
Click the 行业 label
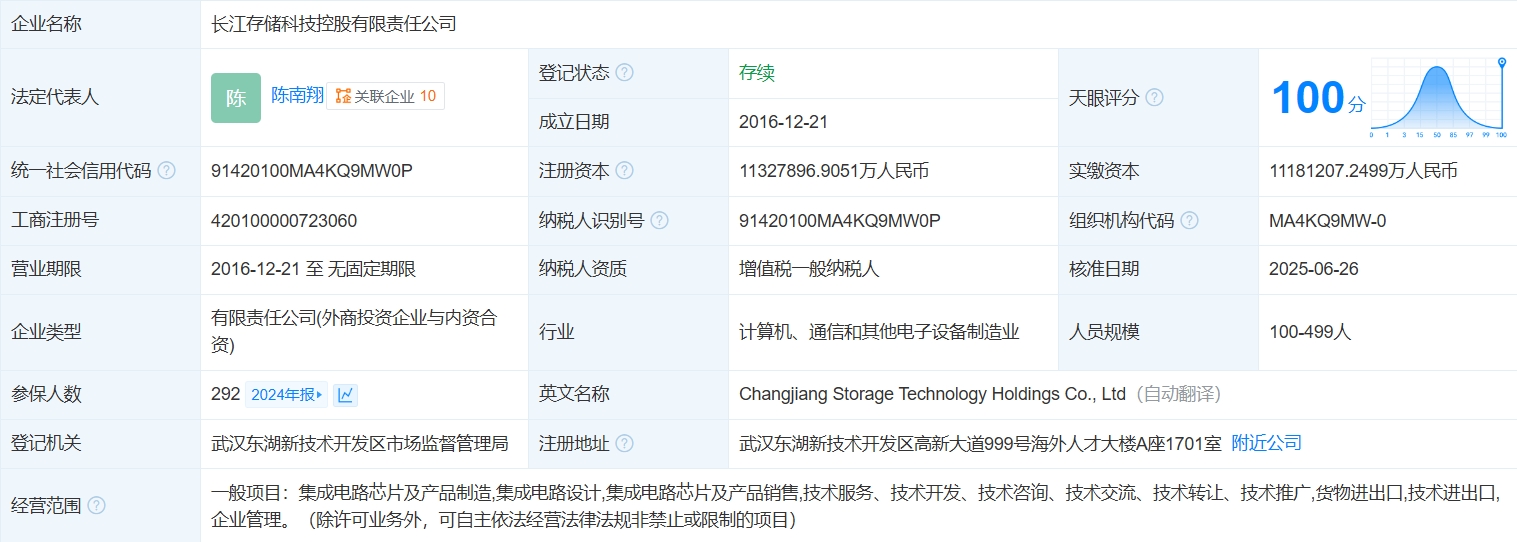[557, 332]
